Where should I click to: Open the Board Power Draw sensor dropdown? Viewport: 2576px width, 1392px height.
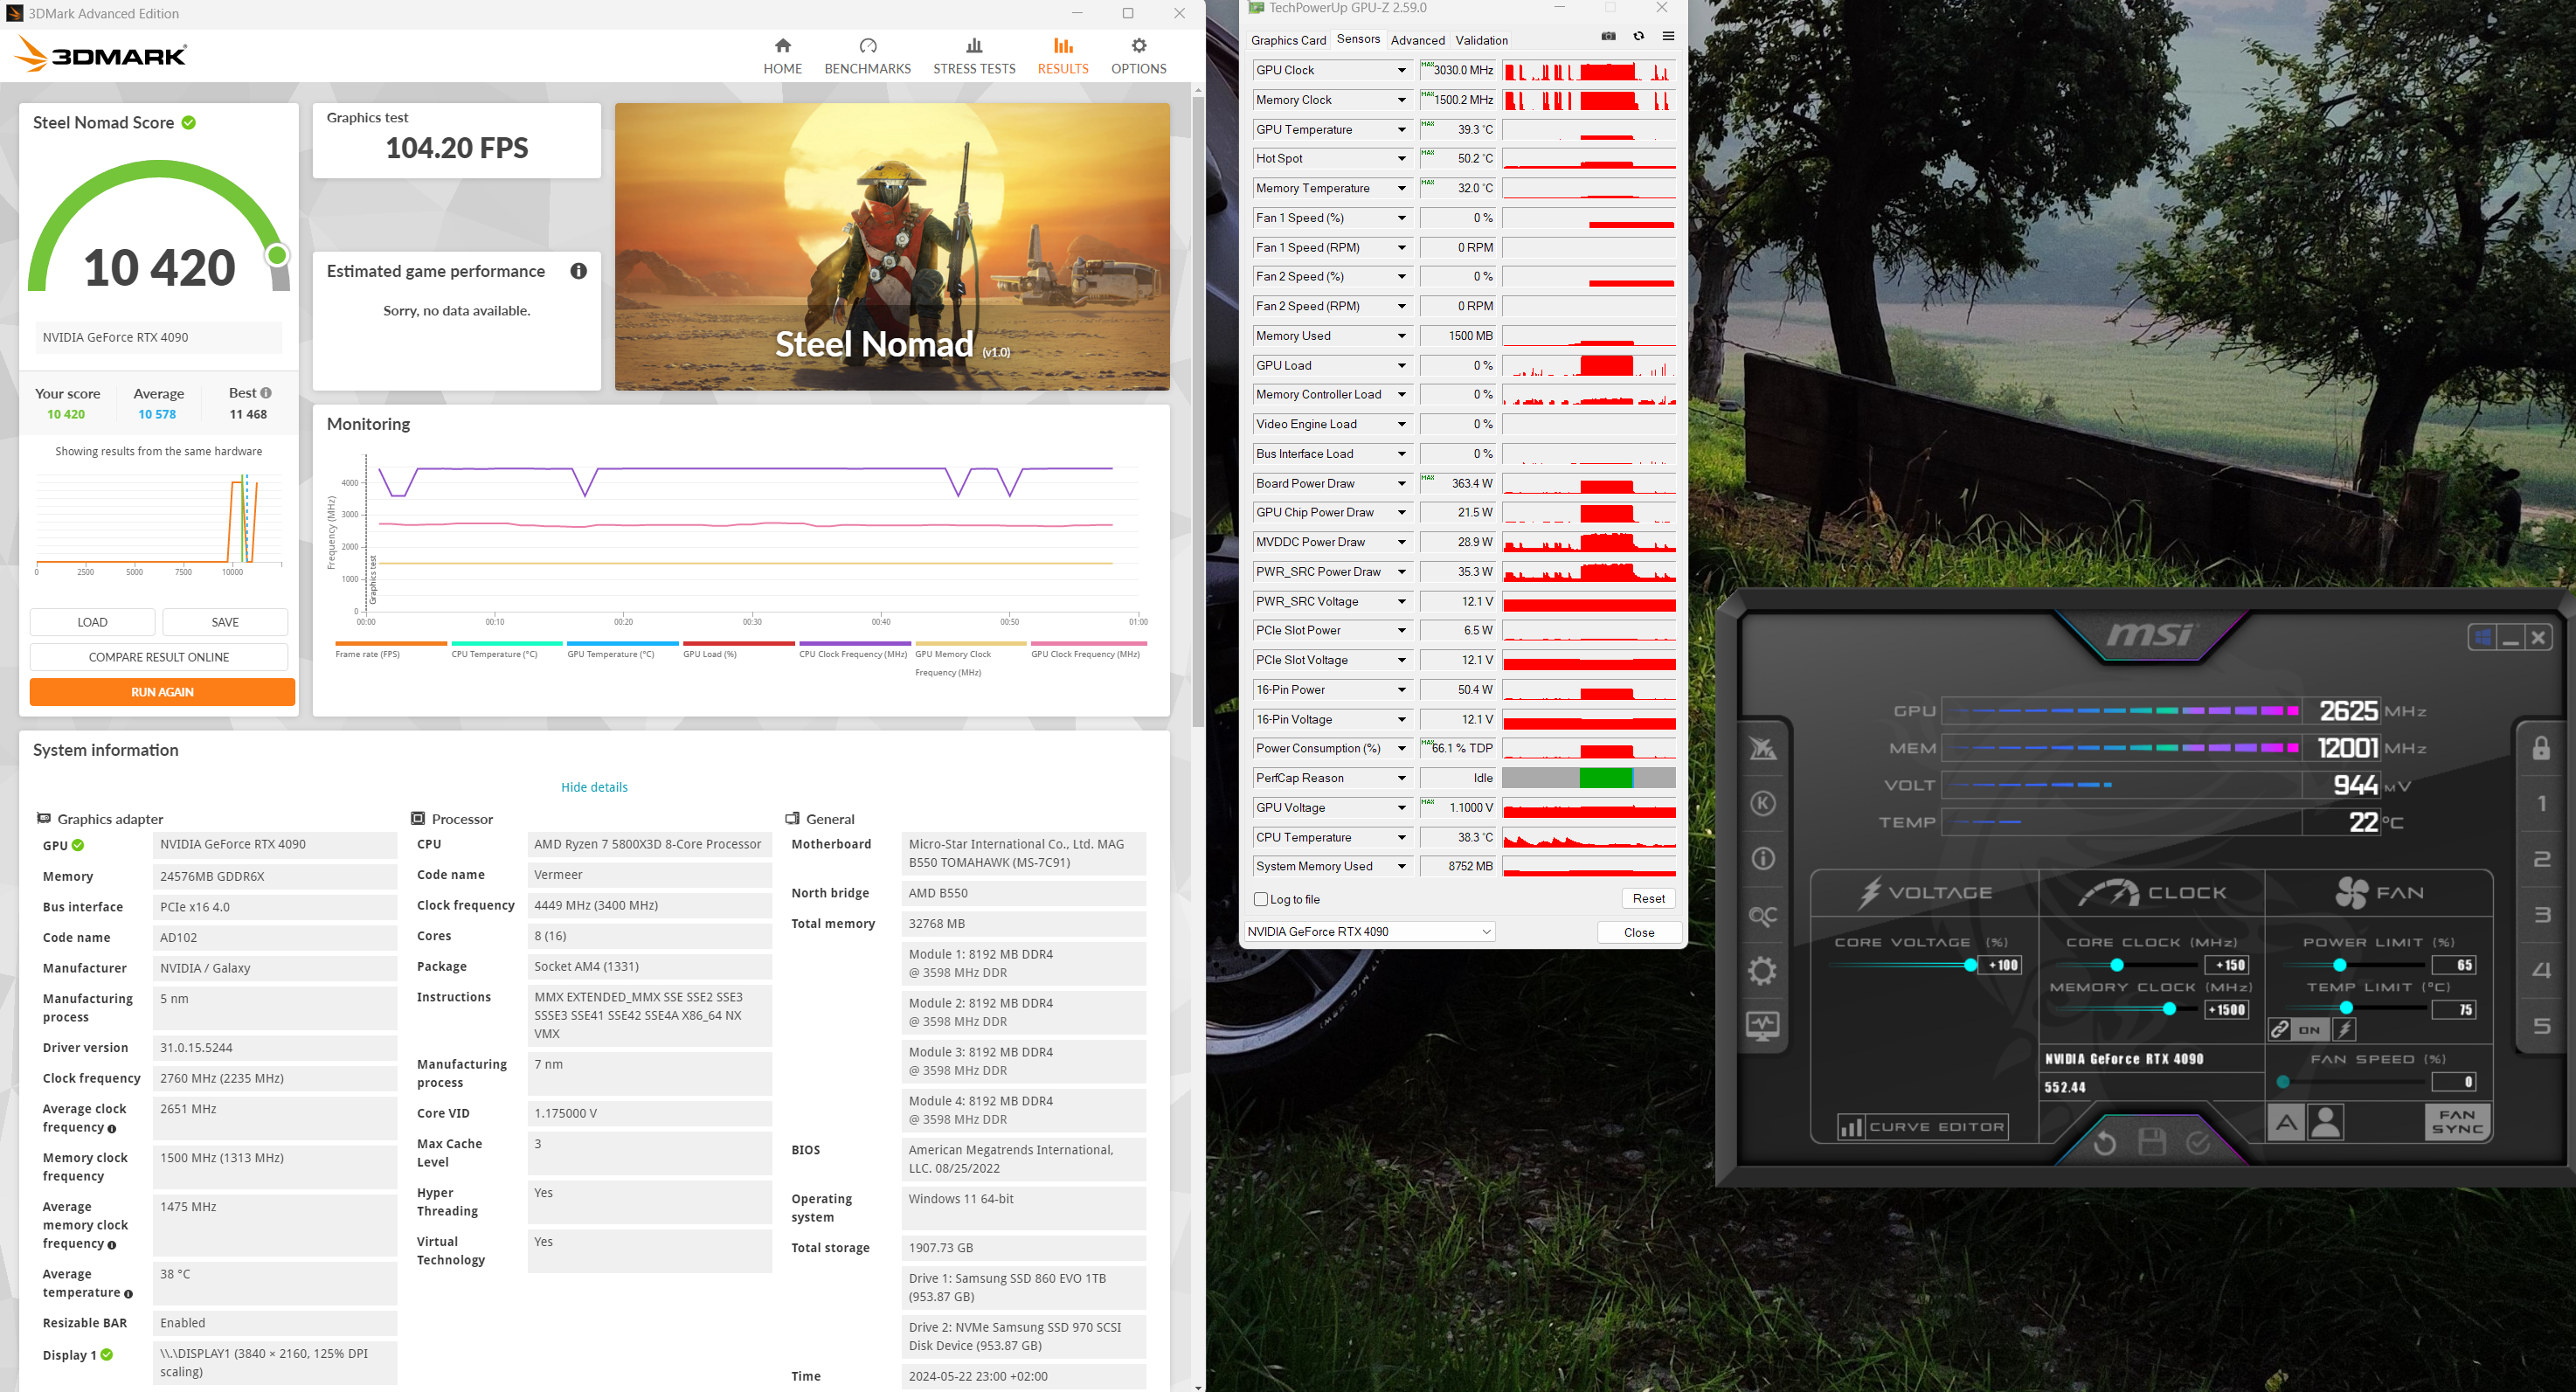tap(1401, 483)
